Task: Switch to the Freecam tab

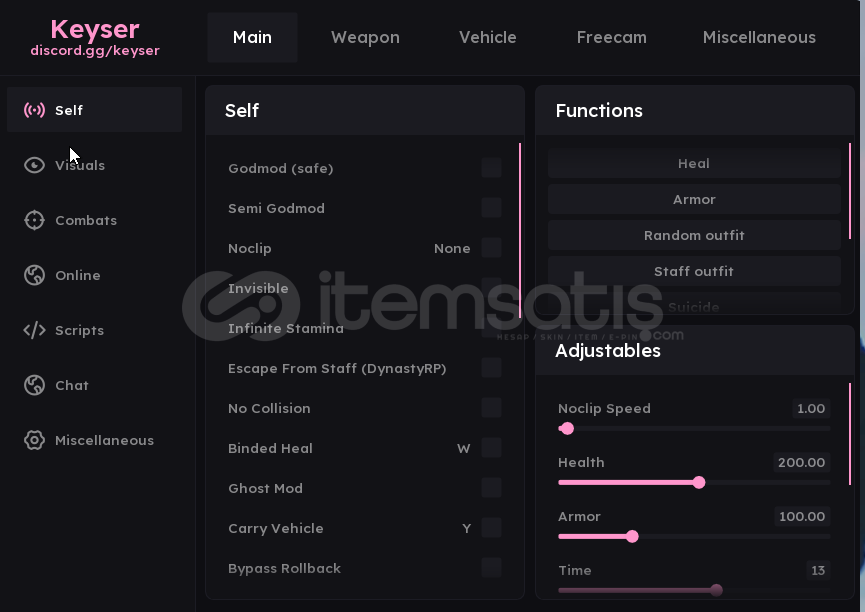Action: pyautogui.click(x=612, y=37)
